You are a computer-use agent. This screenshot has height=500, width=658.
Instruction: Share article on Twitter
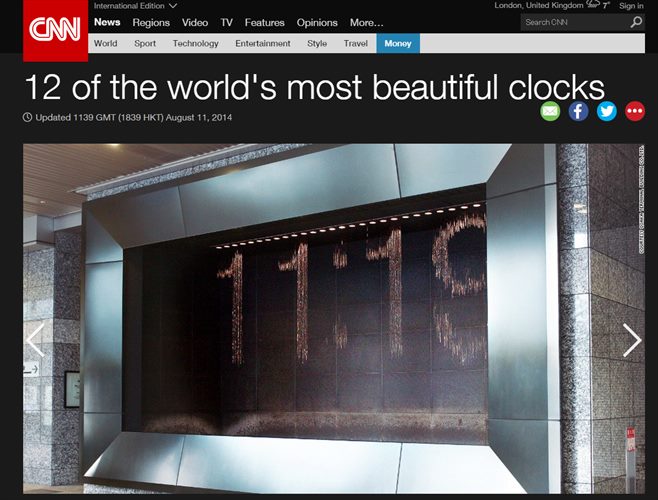(x=606, y=111)
